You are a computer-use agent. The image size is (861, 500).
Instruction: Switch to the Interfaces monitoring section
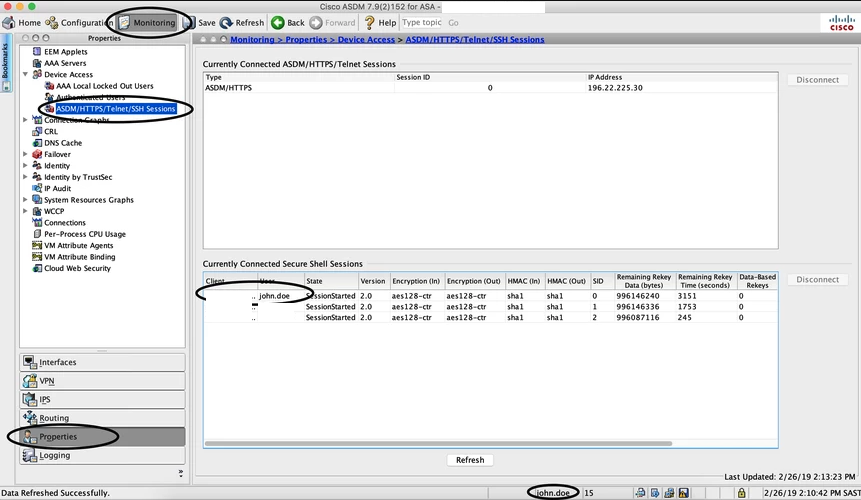click(103, 362)
